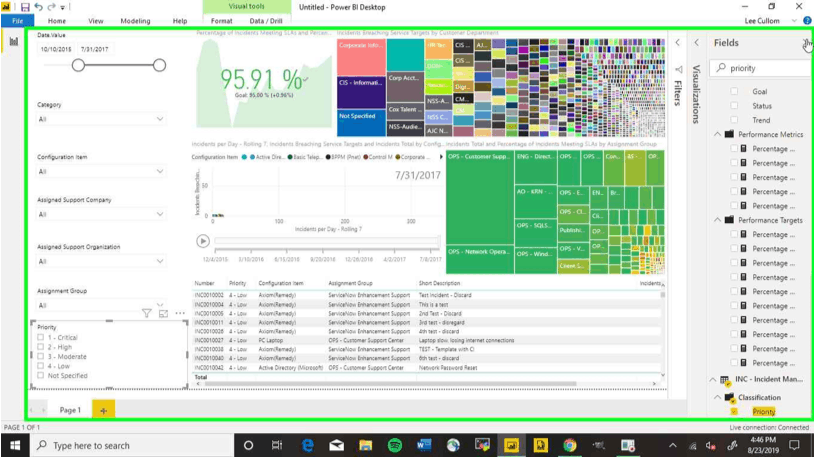Viewport: 815px width, 458px height.
Task: Redo the last action
Action: (51, 7)
